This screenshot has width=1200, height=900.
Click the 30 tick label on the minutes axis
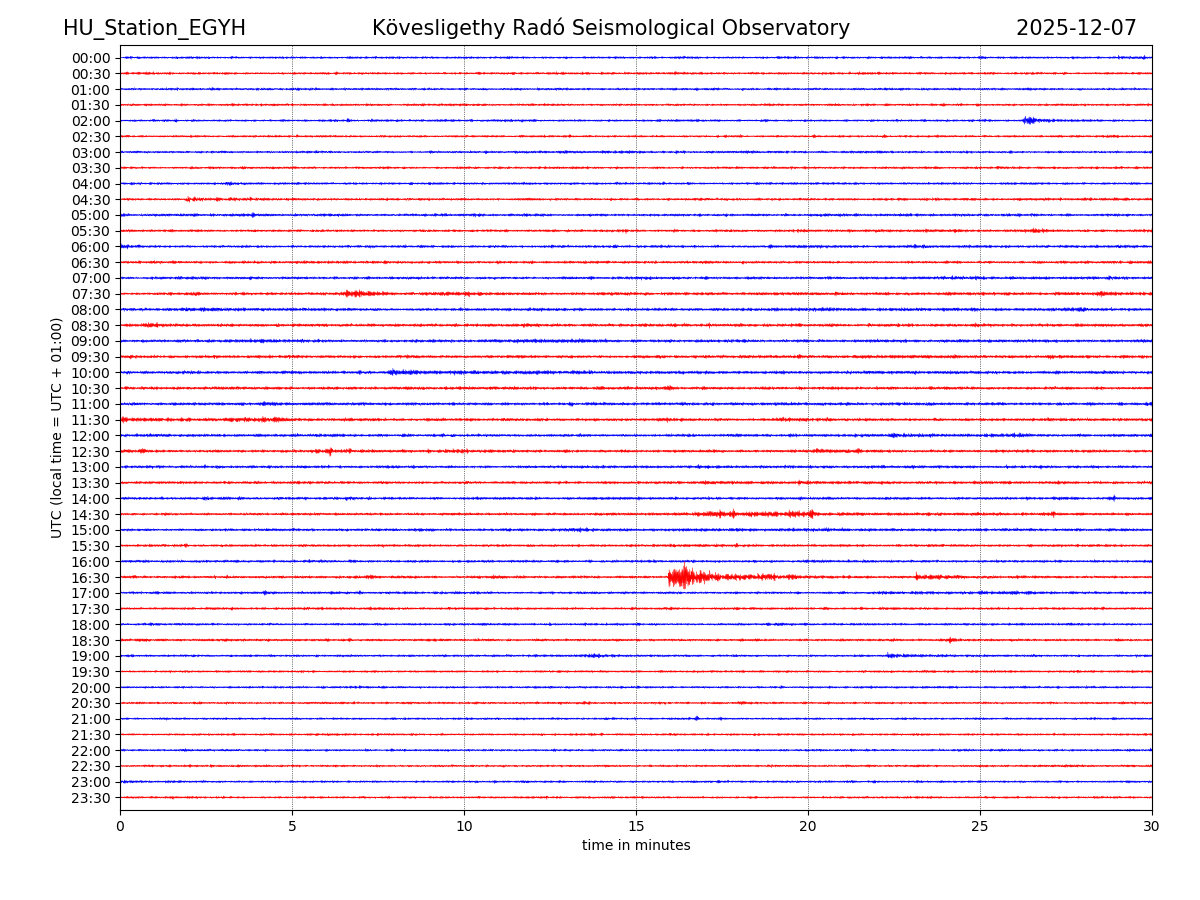(1151, 826)
